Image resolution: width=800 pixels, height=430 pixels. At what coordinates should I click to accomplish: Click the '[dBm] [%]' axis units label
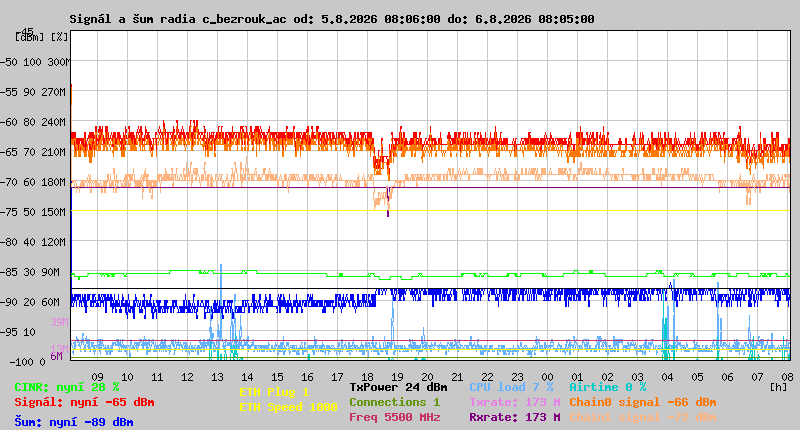[42, 37]
